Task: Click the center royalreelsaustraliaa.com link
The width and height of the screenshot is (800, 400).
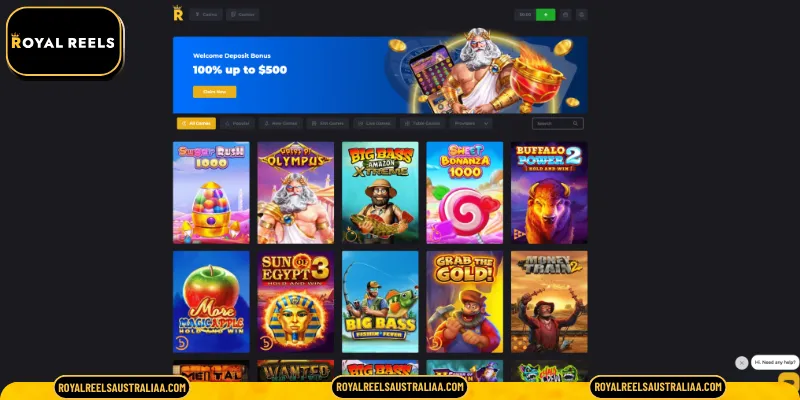Action: pyautogui.click(x=399, y=387)
